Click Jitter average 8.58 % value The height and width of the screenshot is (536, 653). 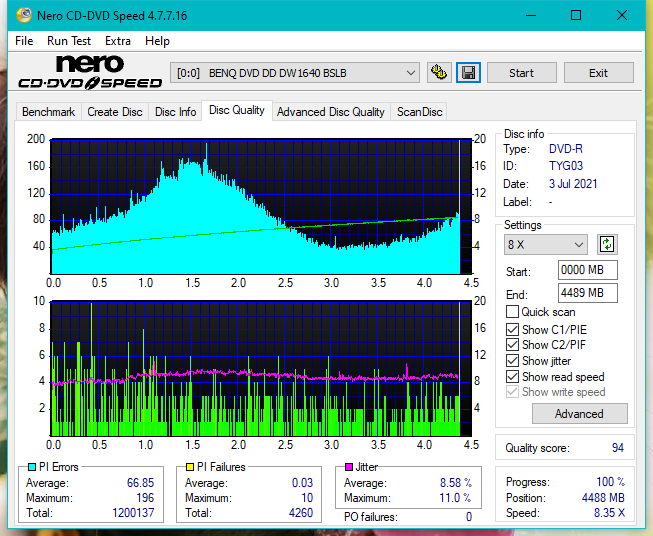tap(456, 483)
